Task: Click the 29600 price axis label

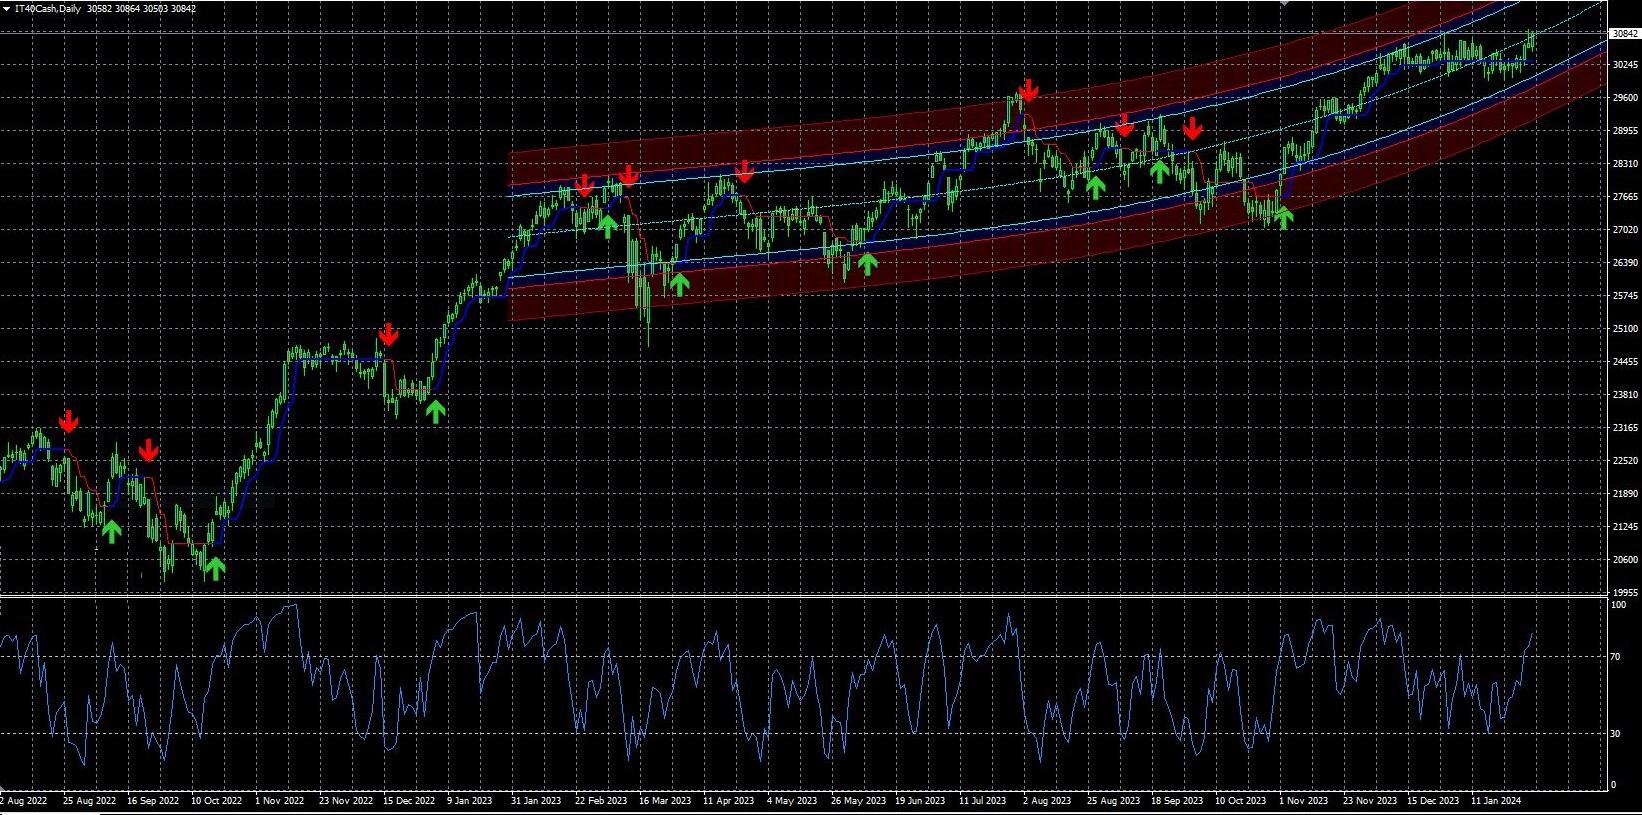Action: (1625, 98)
